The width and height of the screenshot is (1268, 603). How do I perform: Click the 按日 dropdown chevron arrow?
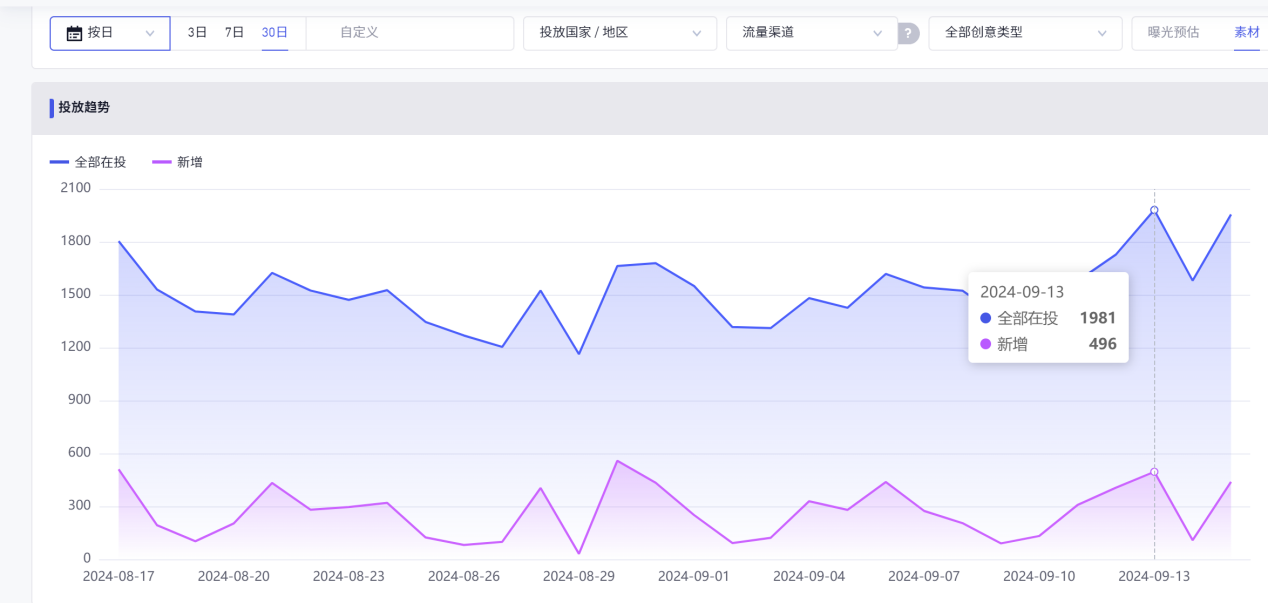(x=150, y=33)
